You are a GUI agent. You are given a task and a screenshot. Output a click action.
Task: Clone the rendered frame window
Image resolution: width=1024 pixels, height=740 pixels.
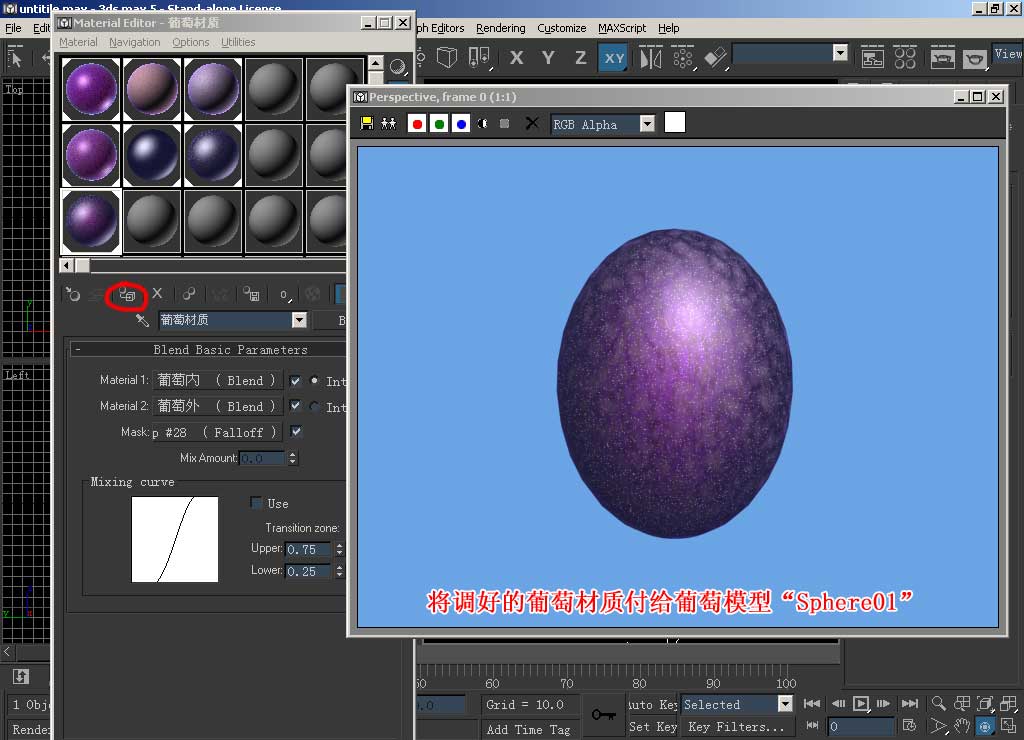point(389,124)
